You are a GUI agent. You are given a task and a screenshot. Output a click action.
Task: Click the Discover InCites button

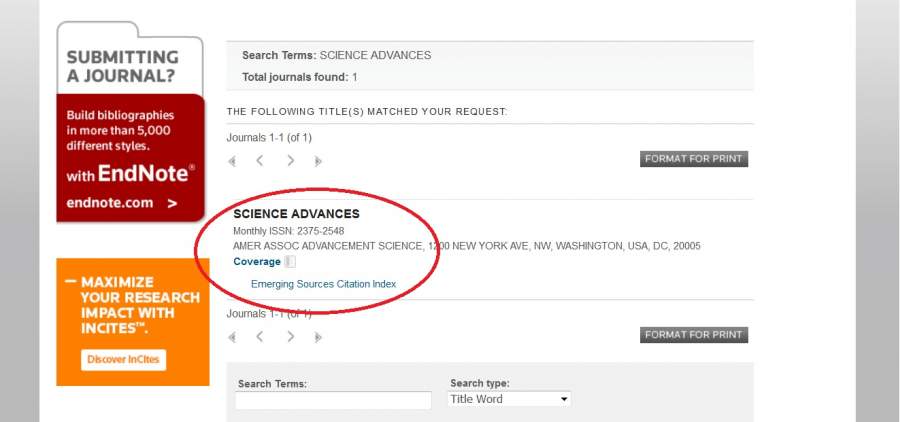tap(124, 360)
